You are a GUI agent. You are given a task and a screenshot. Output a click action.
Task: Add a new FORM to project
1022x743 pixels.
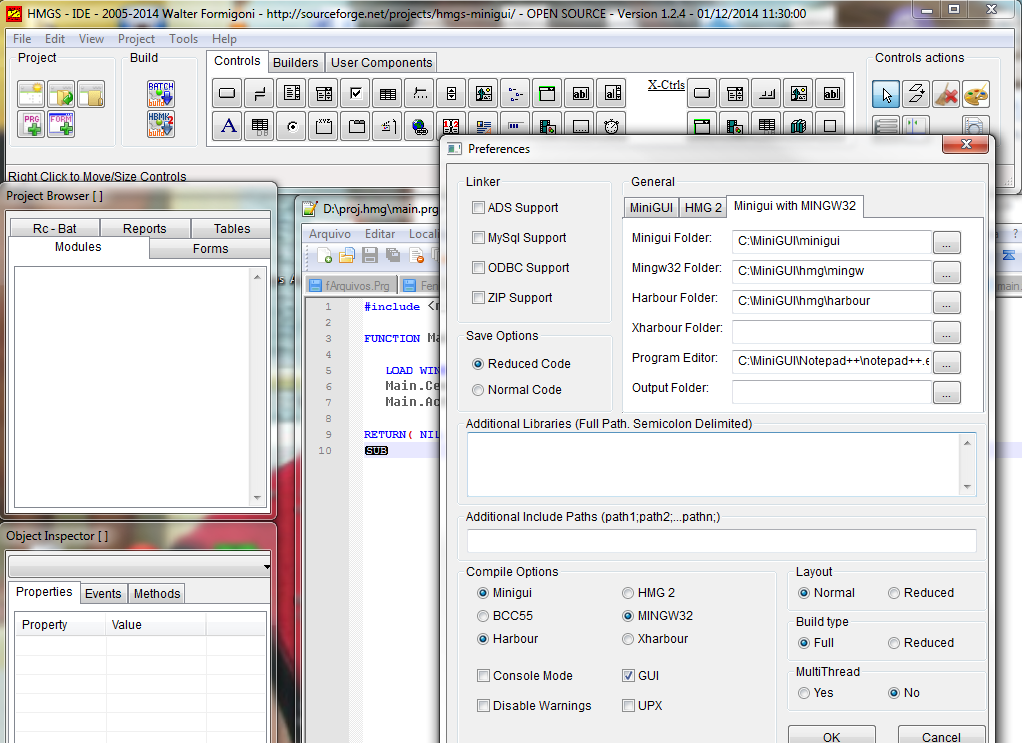(62, 124)
